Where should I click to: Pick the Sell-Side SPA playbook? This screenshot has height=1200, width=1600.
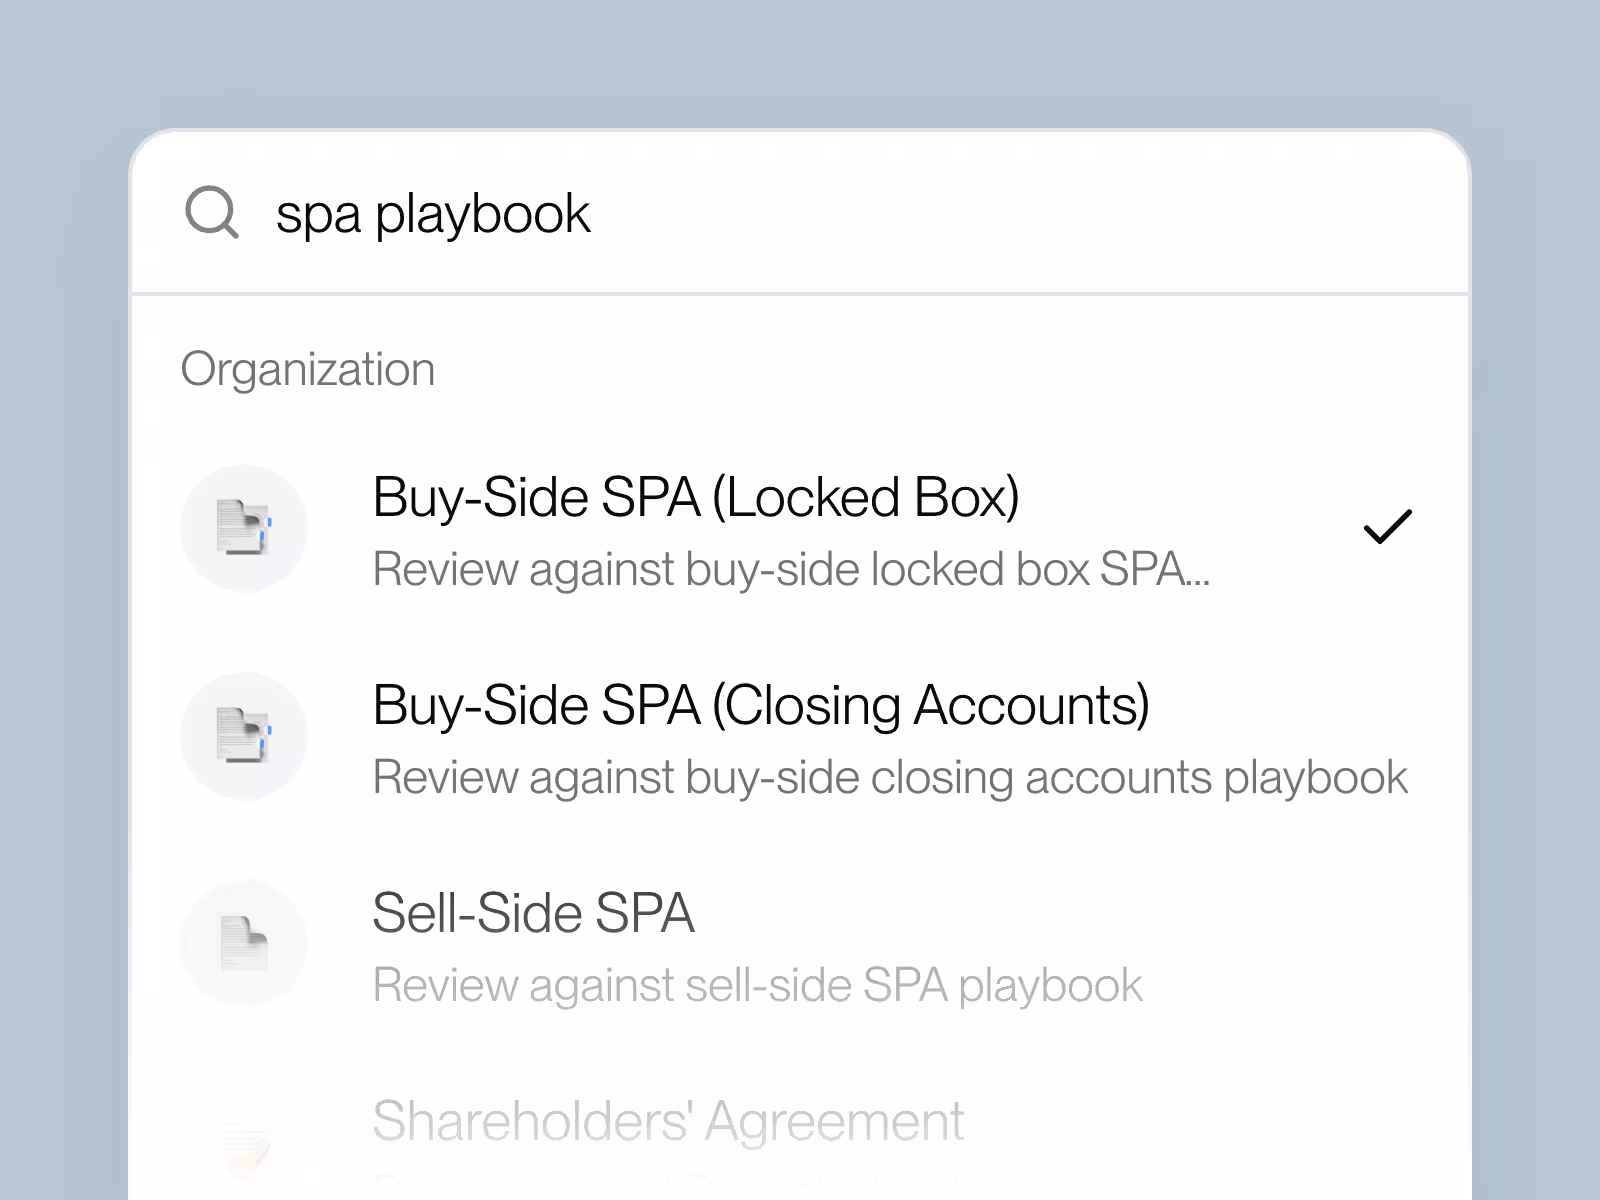click(x=800, y=945)
